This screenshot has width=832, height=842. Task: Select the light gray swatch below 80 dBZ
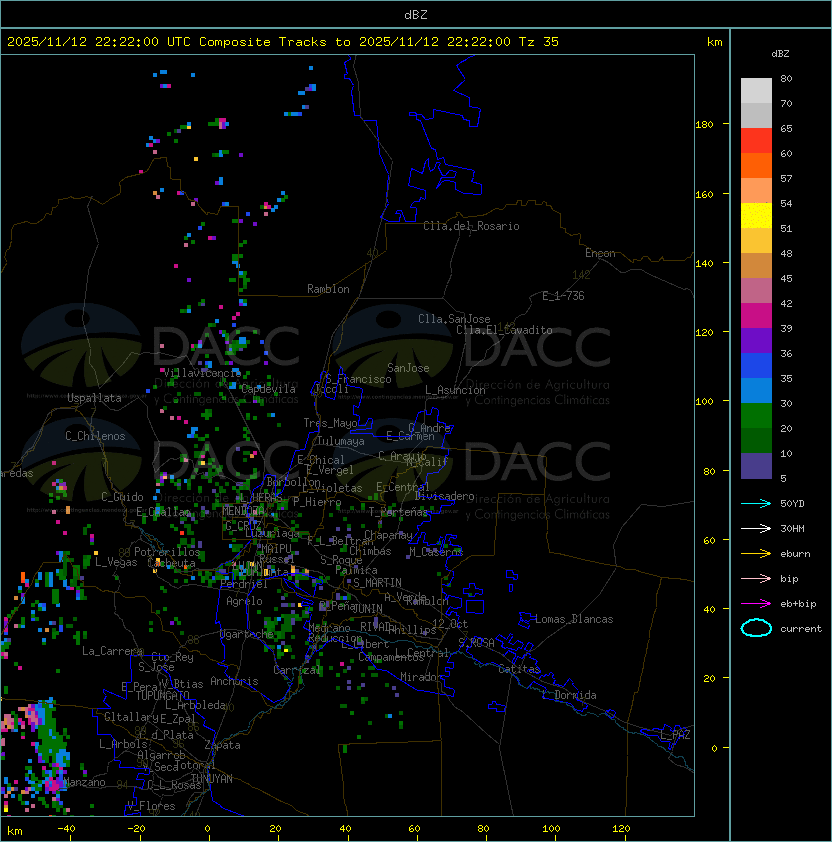click(756, 90)
